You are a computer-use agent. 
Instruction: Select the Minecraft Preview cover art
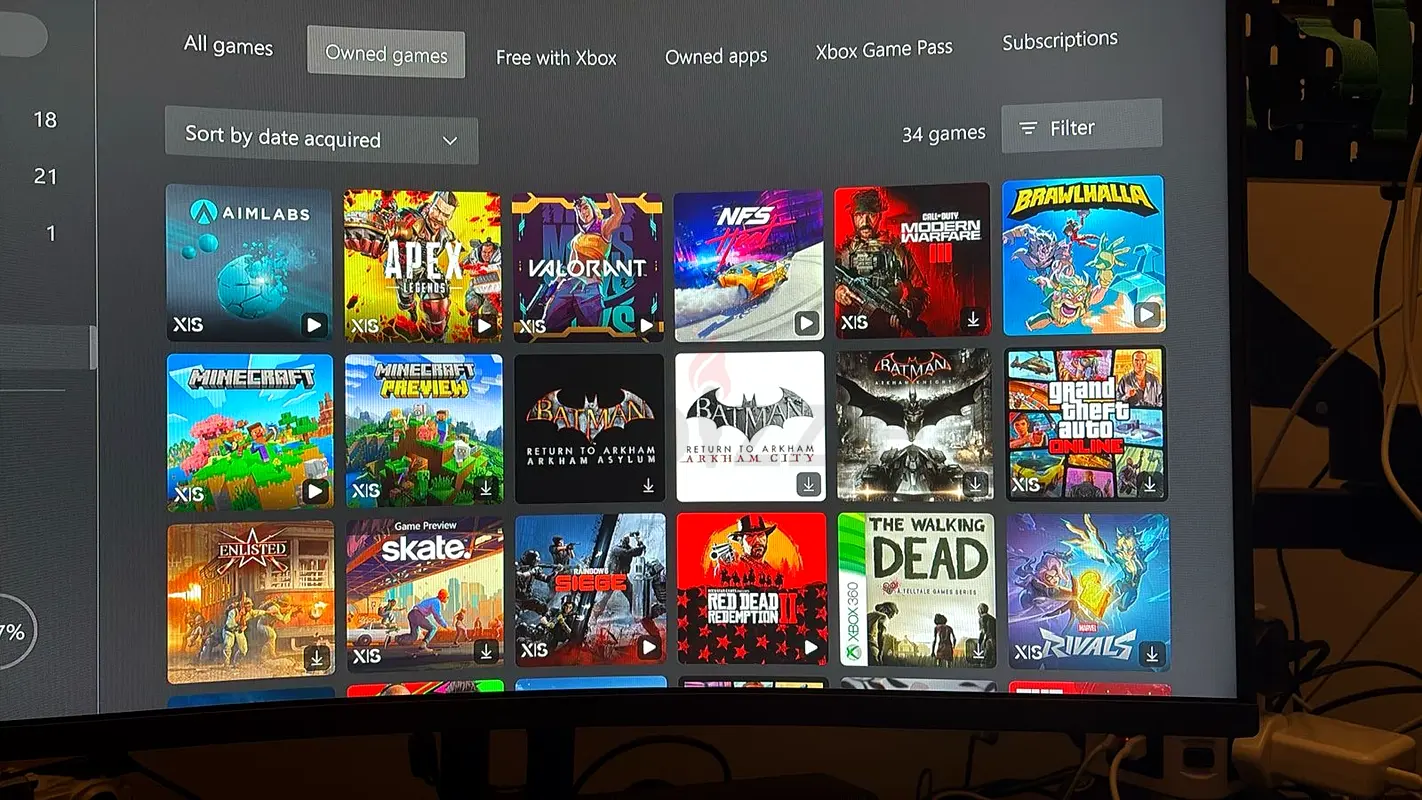pyautogui.click(x=424, y=428)
